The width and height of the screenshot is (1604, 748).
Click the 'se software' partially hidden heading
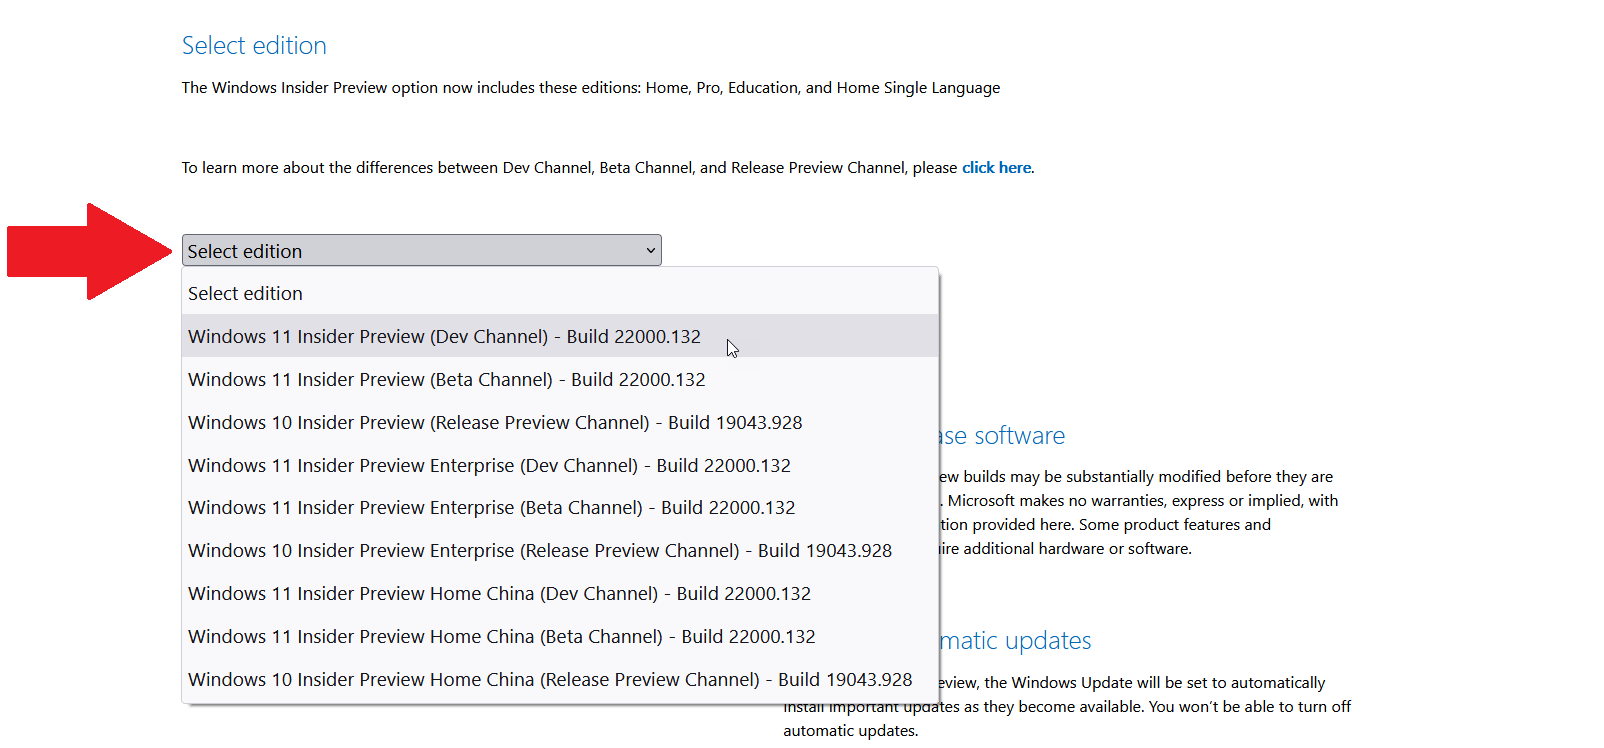pos(1002,435)
